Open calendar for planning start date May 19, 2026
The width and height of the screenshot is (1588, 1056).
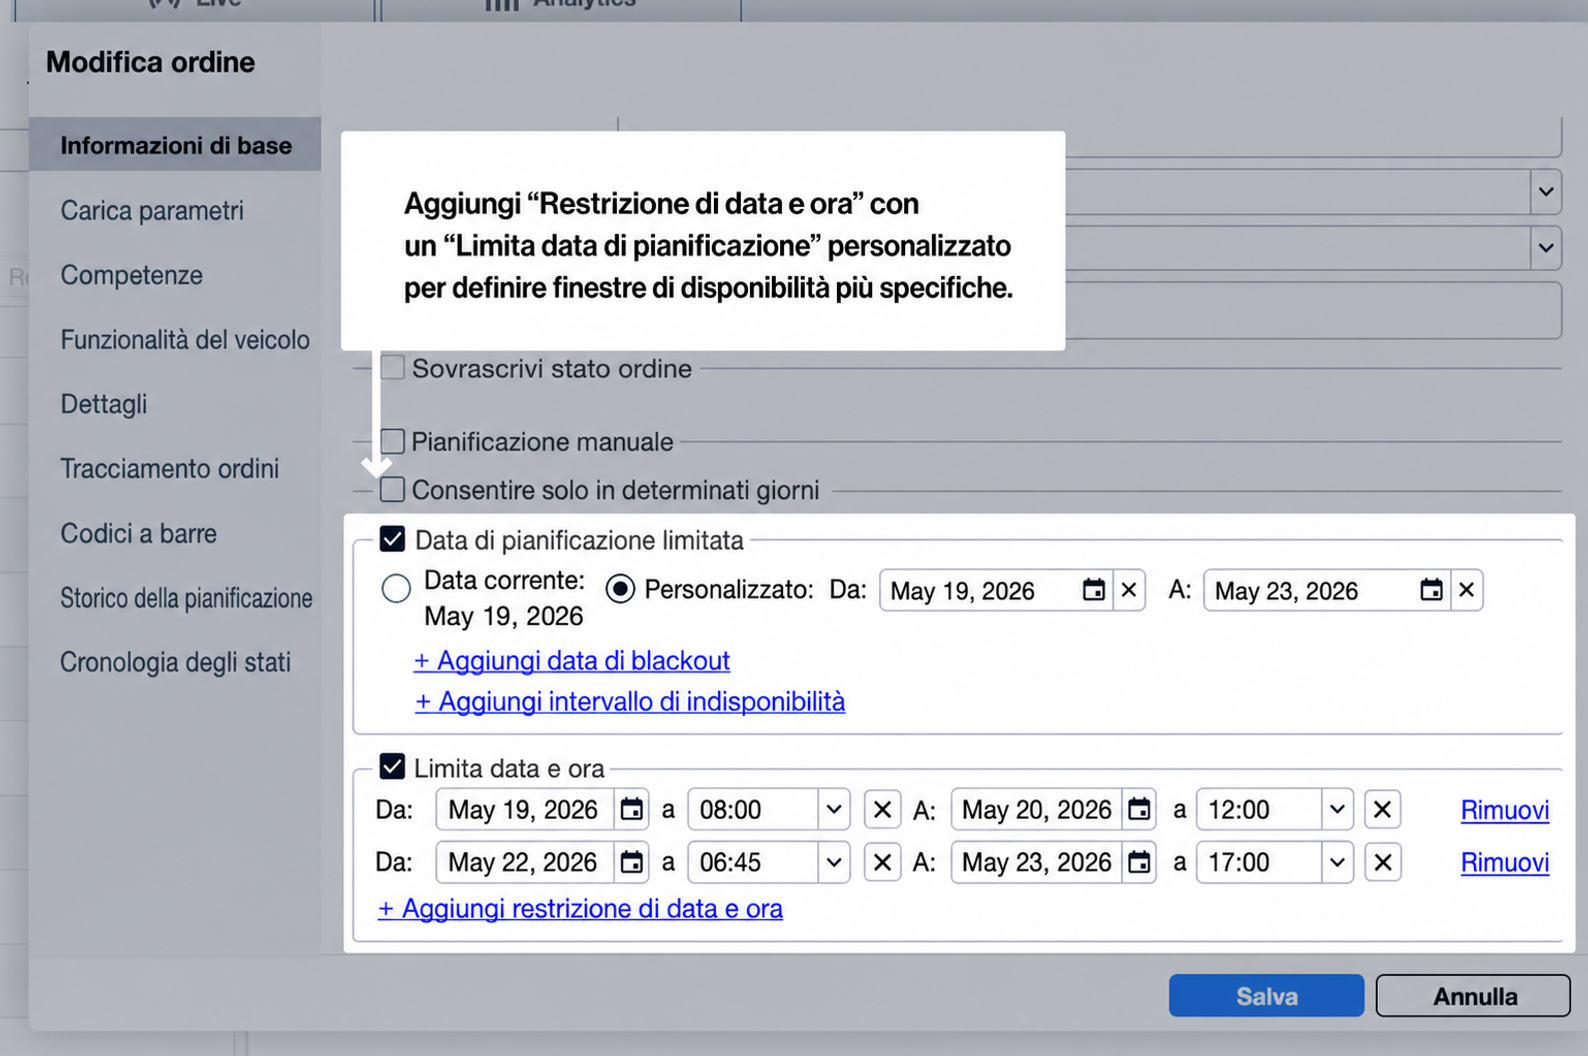pyautogui.click(x=1094, y=590)
